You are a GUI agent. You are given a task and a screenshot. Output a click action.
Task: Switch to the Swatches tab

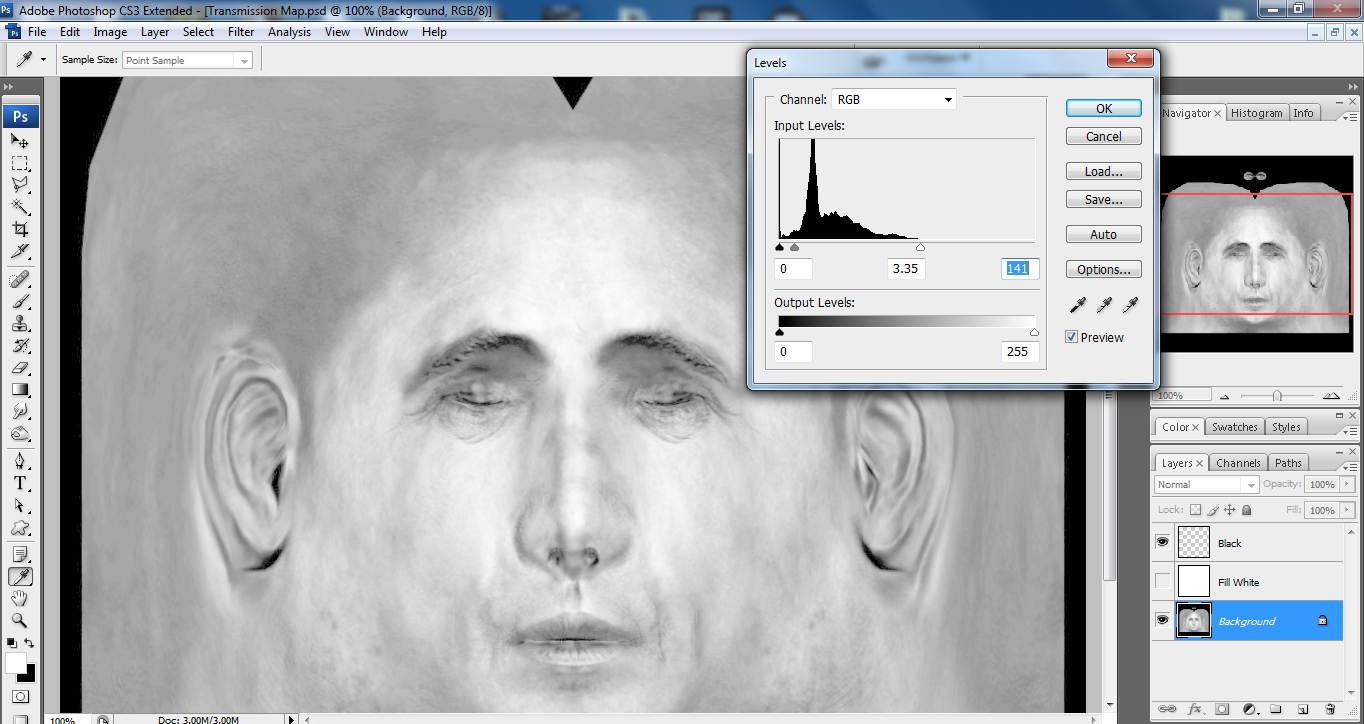tap(1235, 427)
